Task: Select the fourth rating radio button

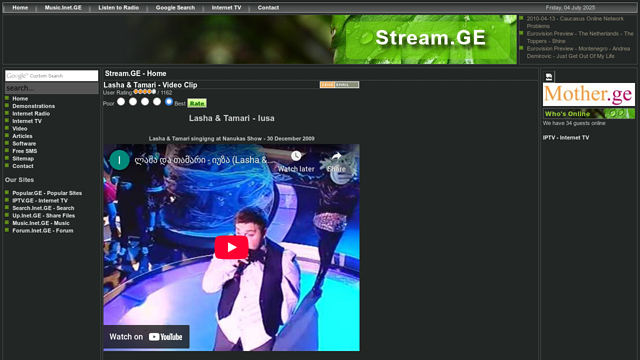Action: pos(157,102)
